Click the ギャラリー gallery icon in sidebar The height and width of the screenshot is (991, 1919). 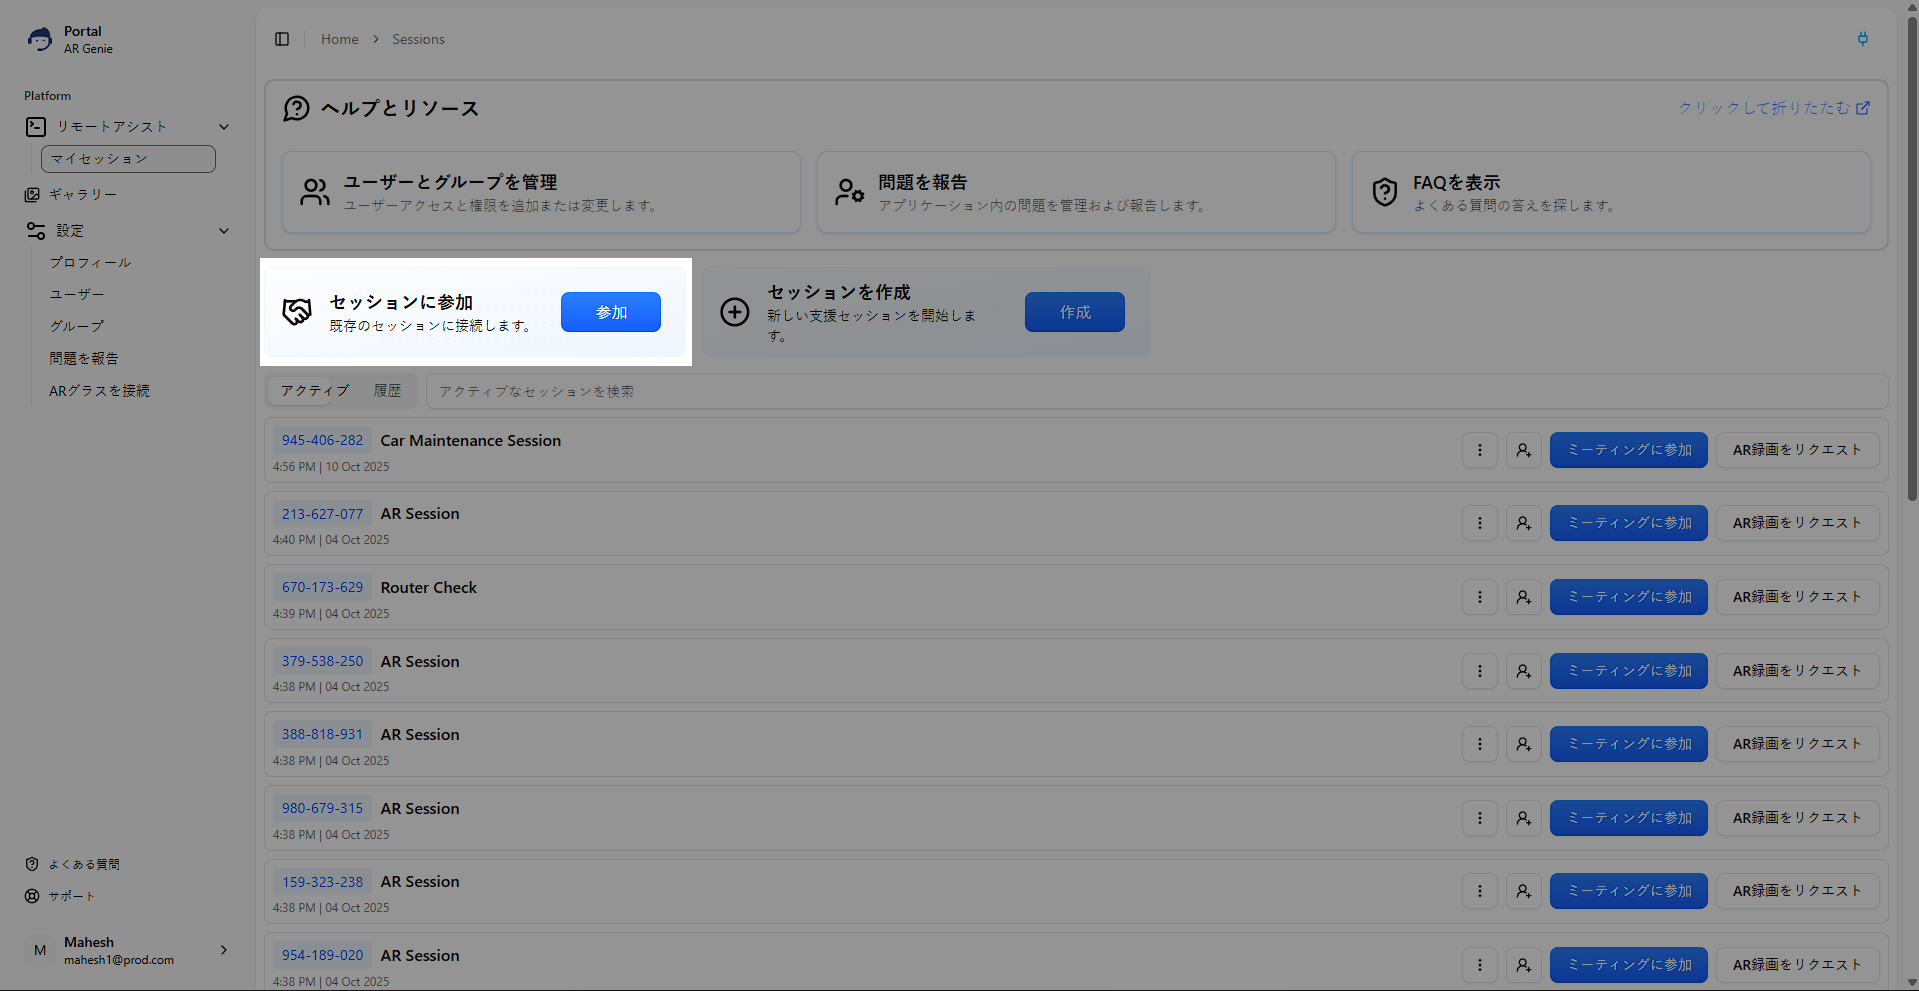33,195
